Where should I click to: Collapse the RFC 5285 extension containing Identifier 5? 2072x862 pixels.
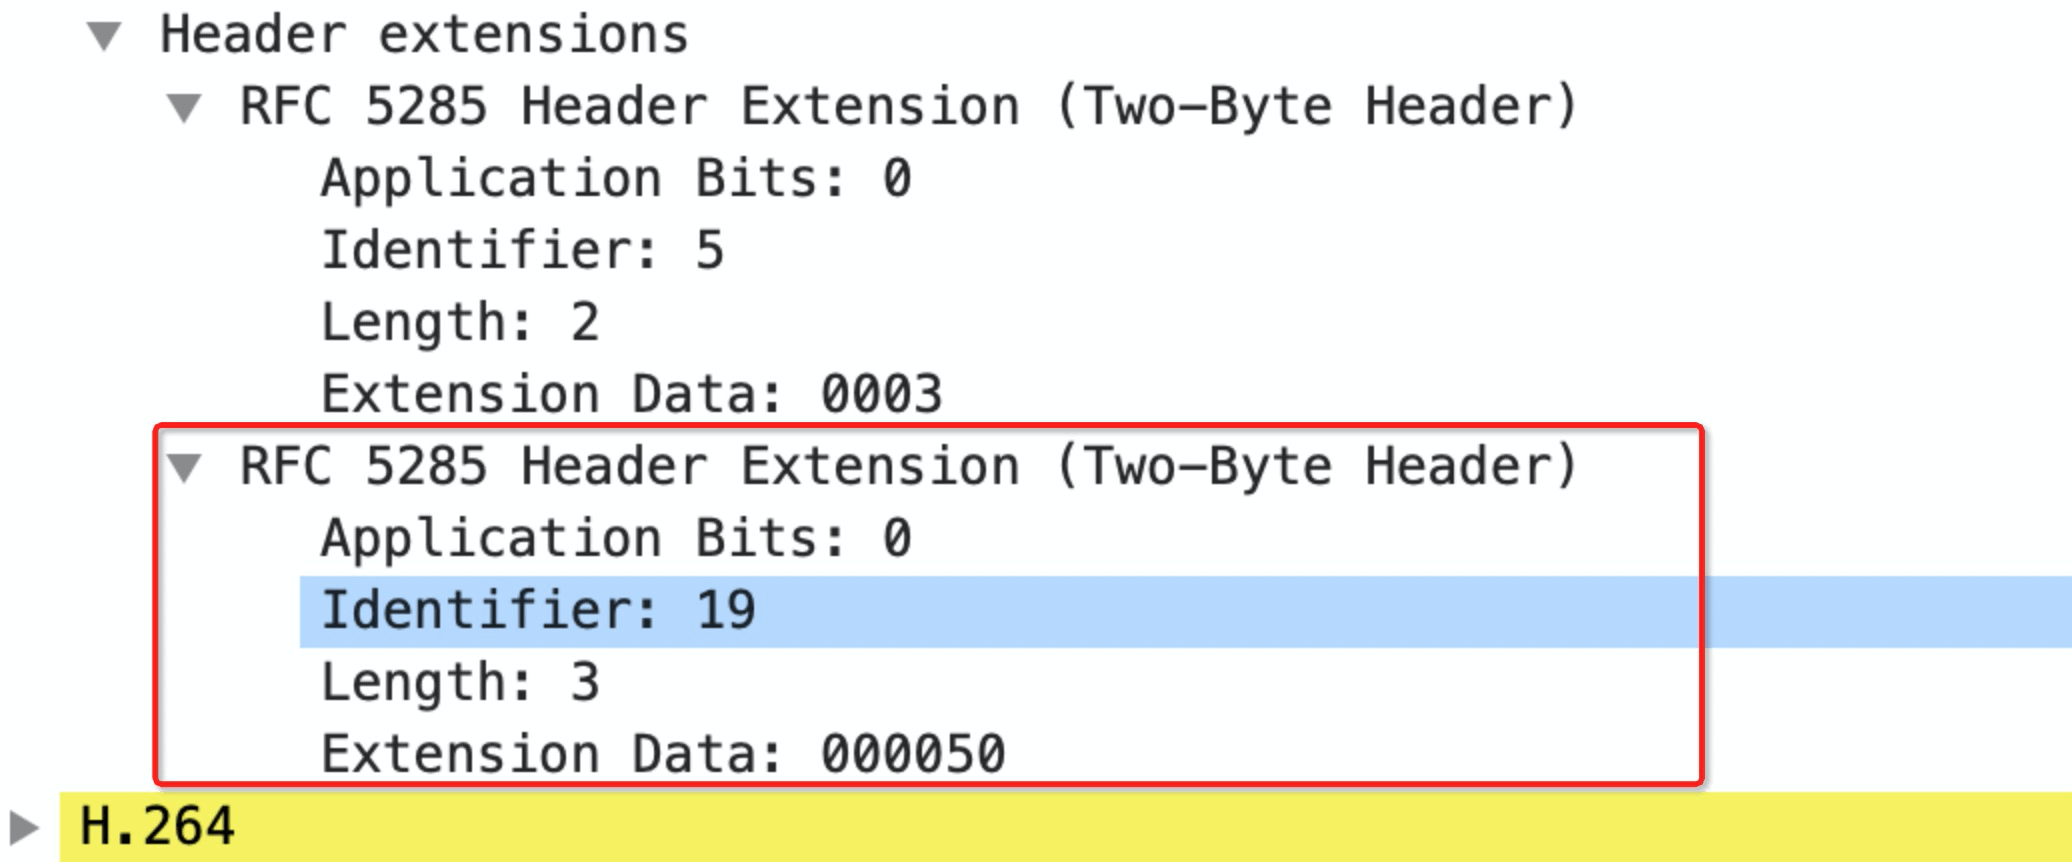184,108
